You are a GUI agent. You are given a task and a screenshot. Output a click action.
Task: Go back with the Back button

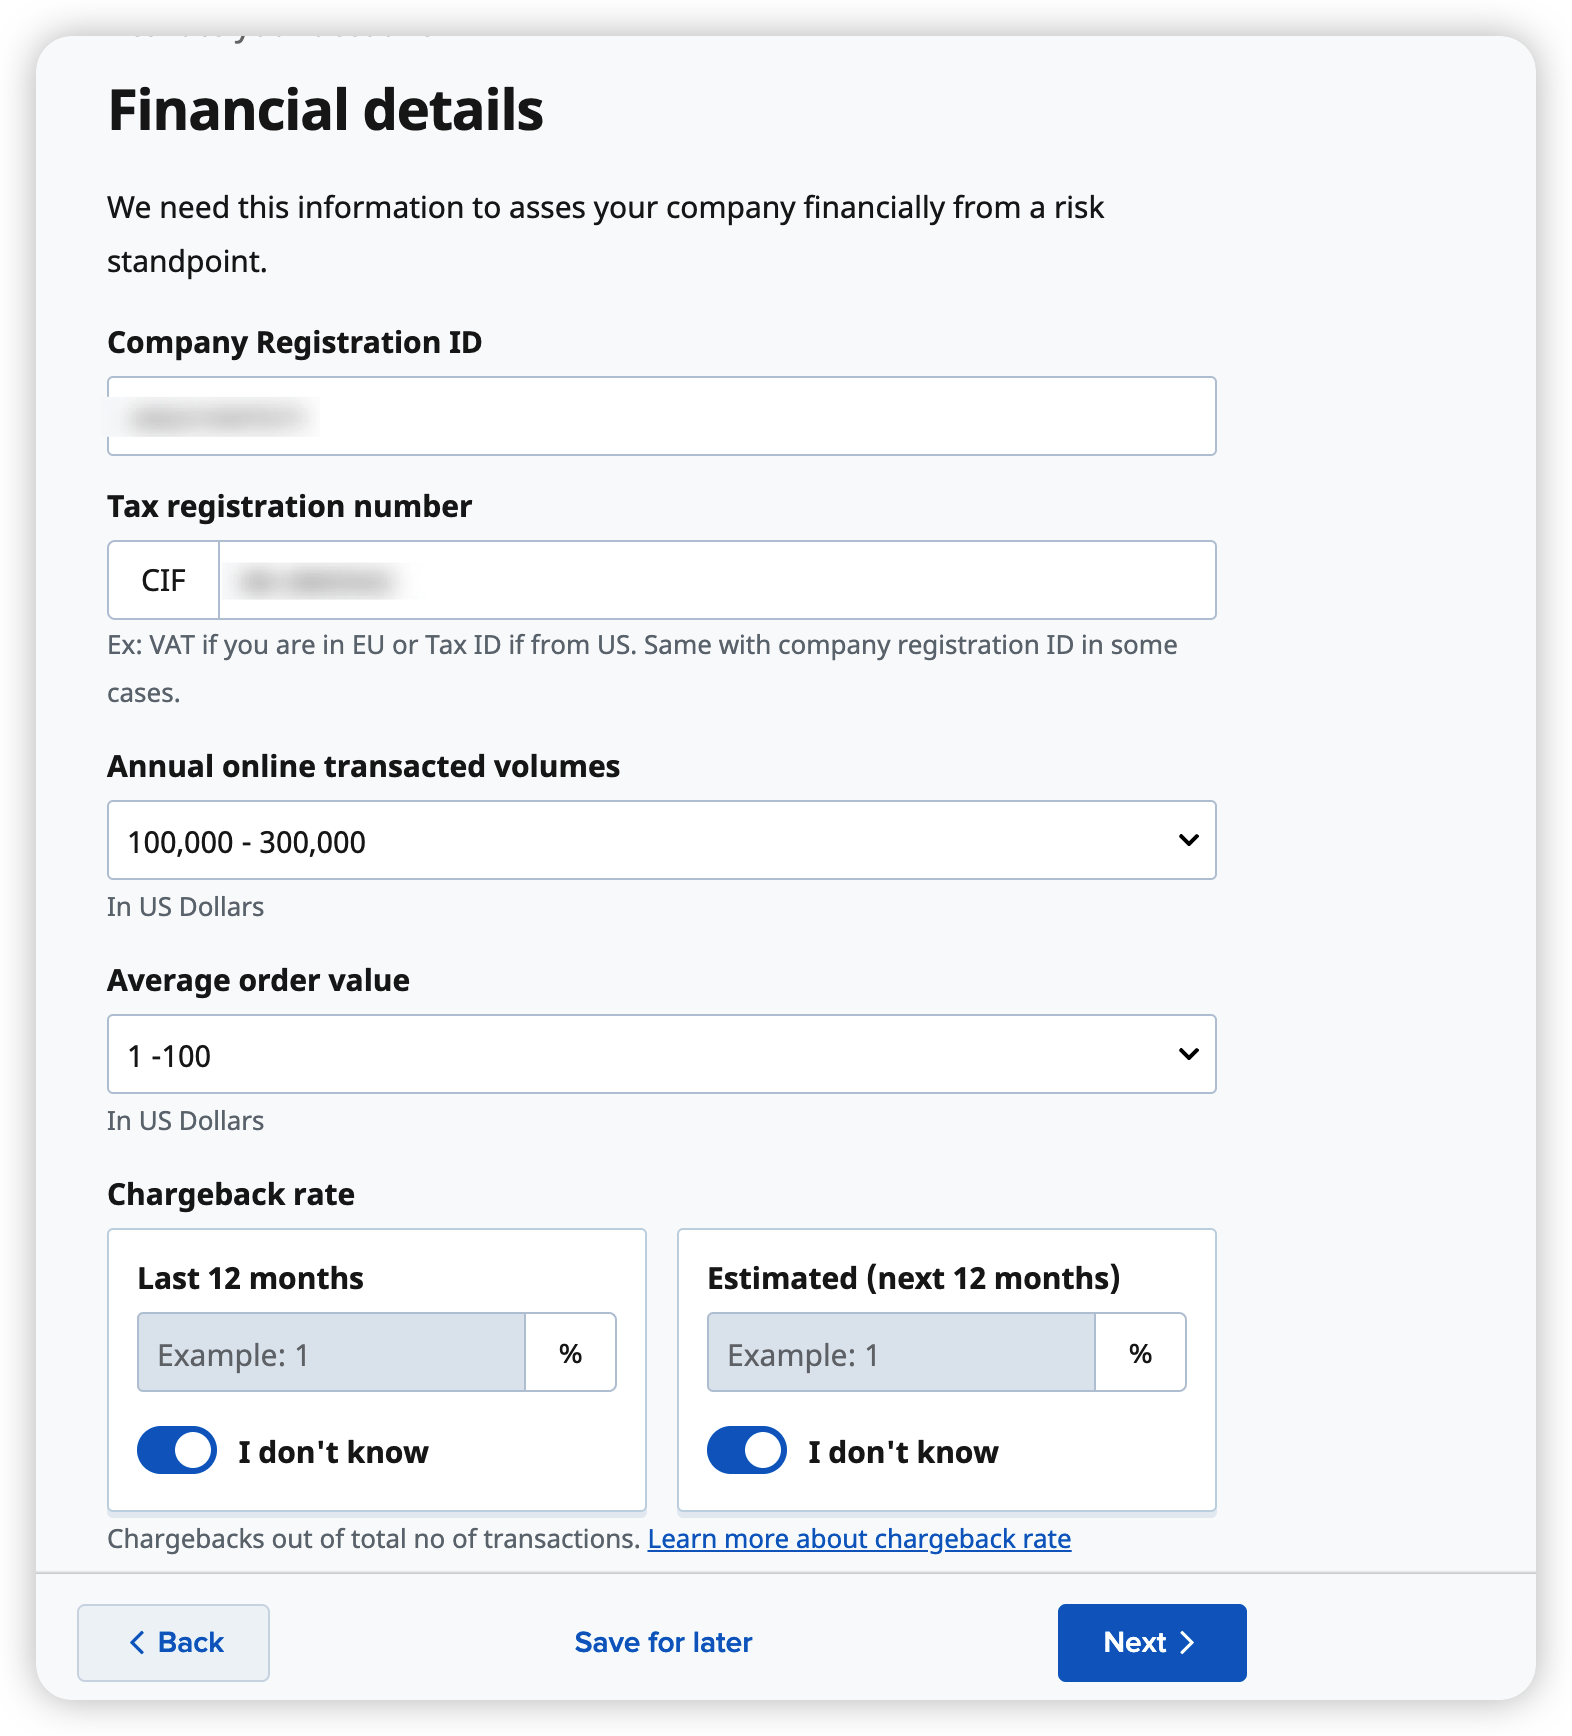coord(173,1642)
